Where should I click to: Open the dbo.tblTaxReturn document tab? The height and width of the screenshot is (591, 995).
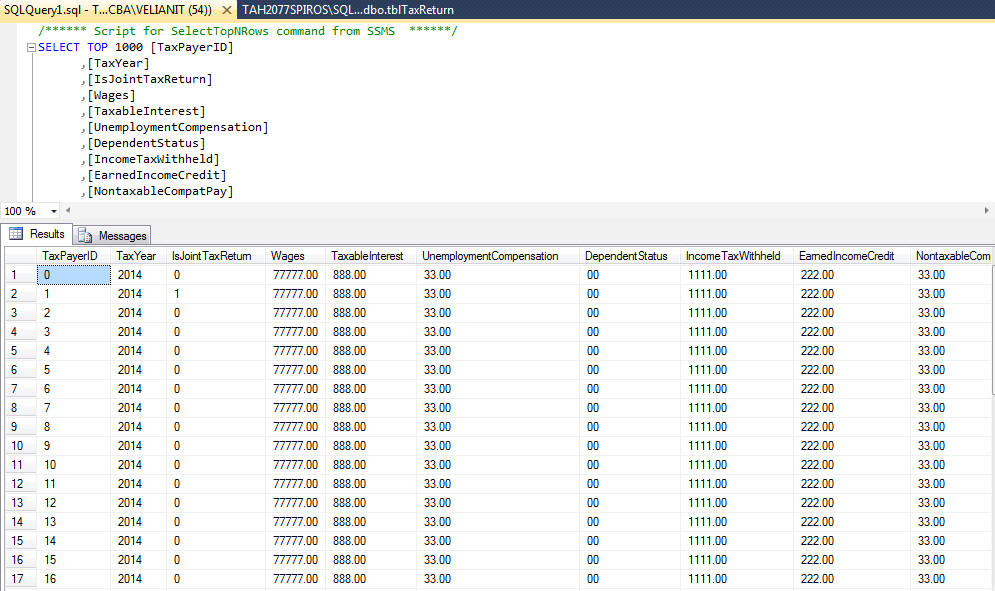(348, 10)
